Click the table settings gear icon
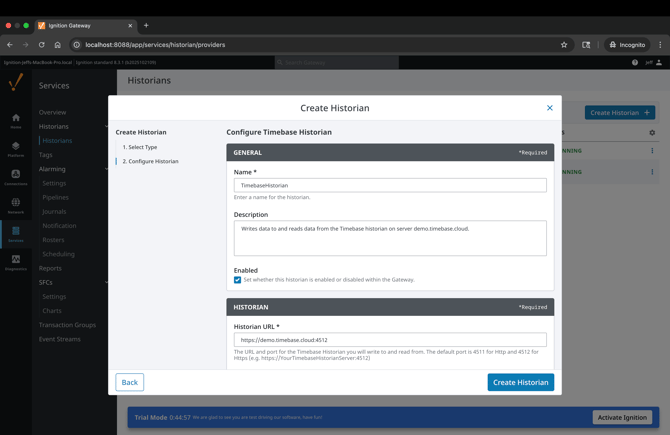The image size is (670, 435). point(652,132)
